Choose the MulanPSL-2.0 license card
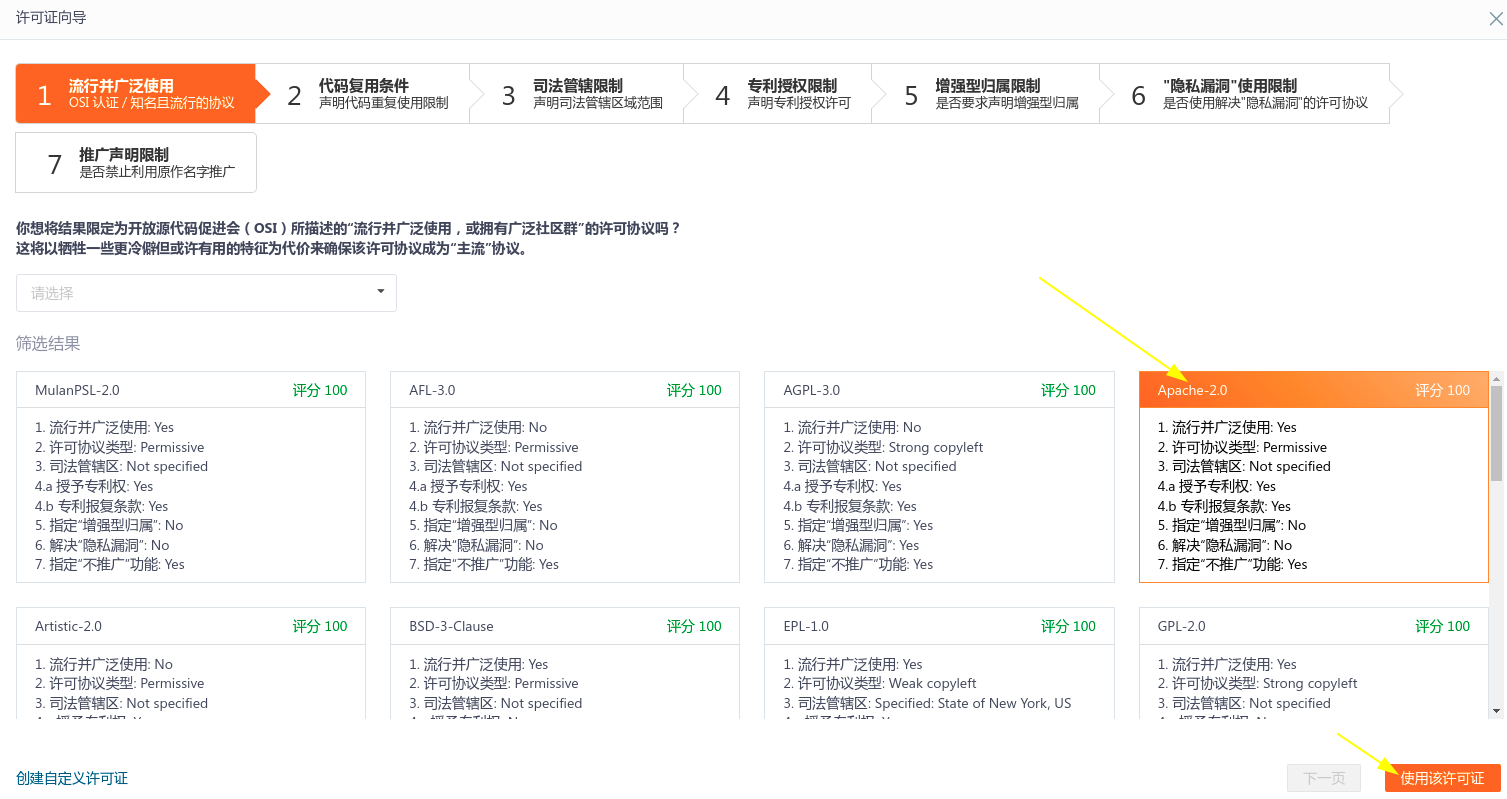The height and width of the screenshot is (799, 1507). click(x=191, y=477)
